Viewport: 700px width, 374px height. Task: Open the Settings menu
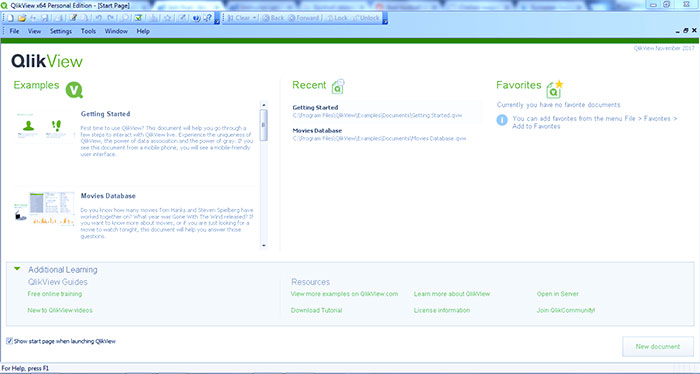[61, 31]
